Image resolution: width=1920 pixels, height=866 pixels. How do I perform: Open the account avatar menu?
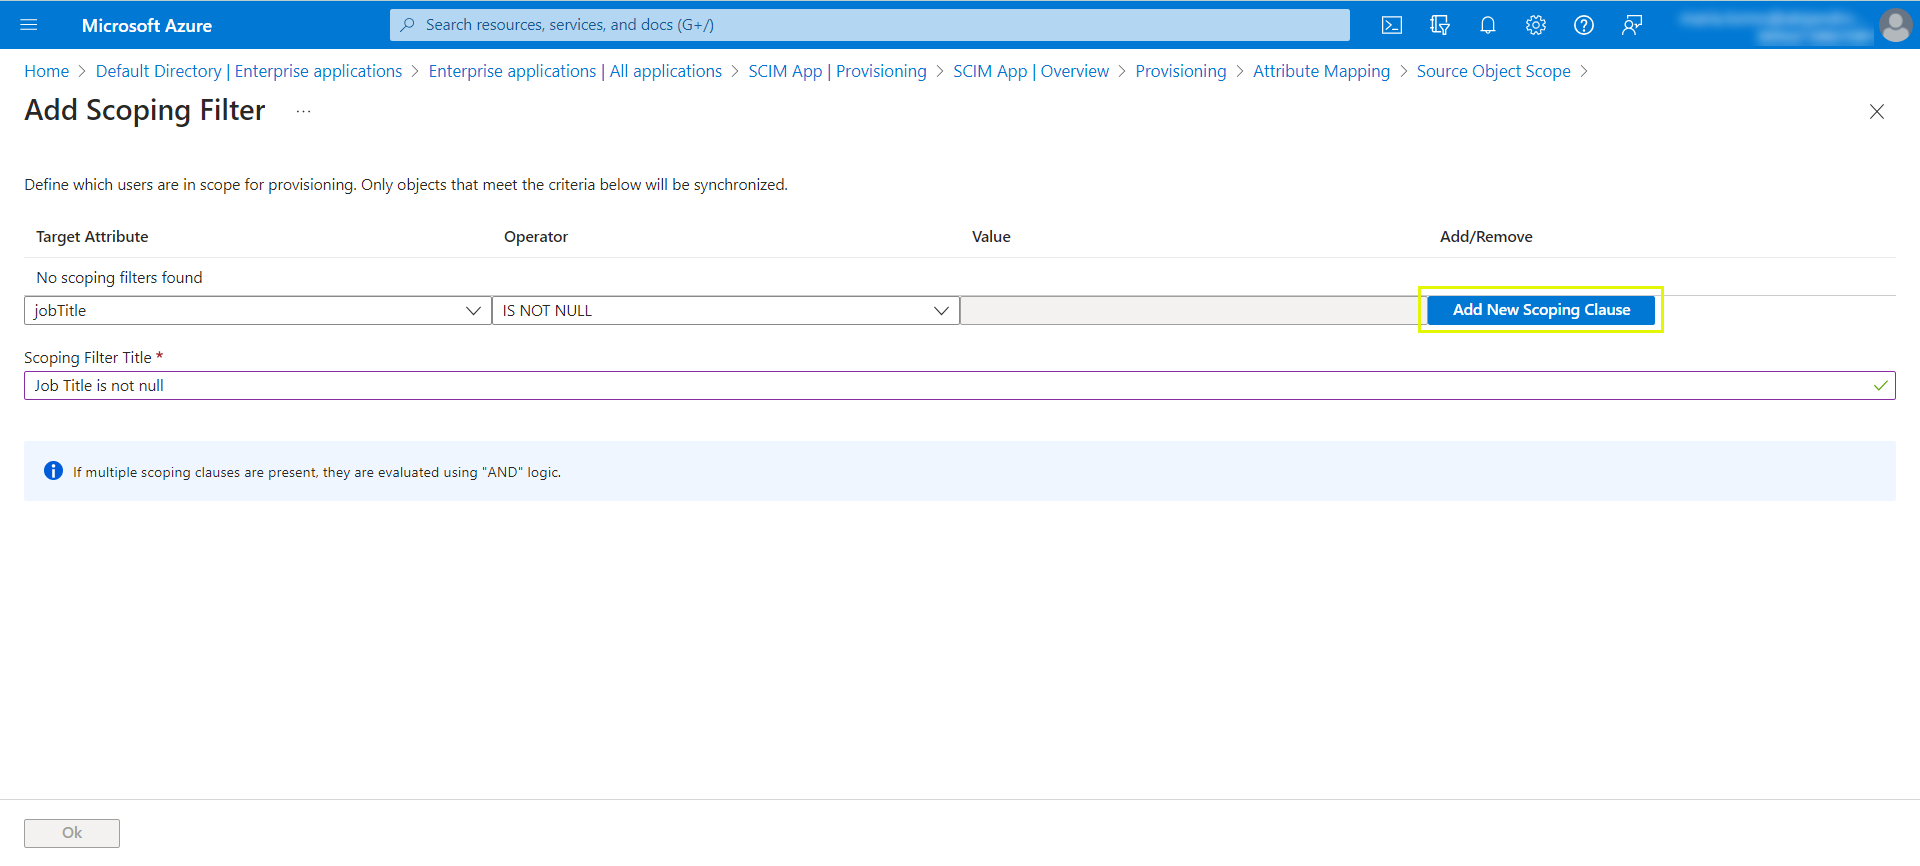(x=1895, y=25)
